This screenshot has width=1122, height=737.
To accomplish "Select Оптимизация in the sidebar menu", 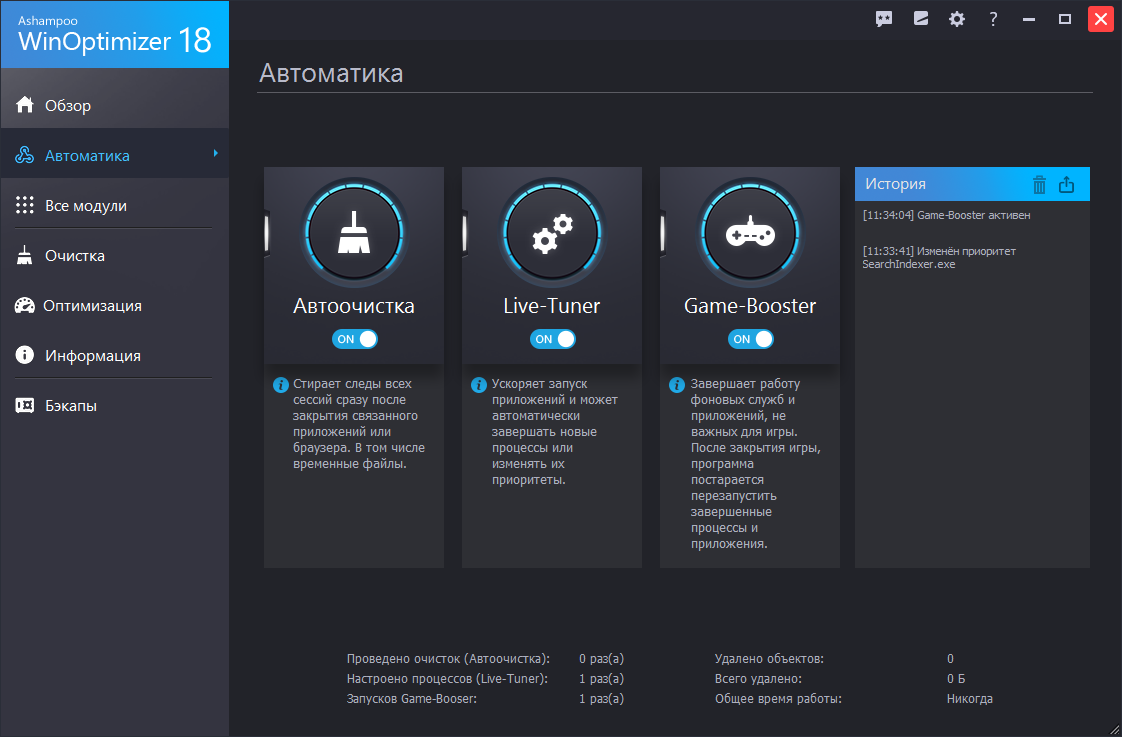I will point(70,305).
